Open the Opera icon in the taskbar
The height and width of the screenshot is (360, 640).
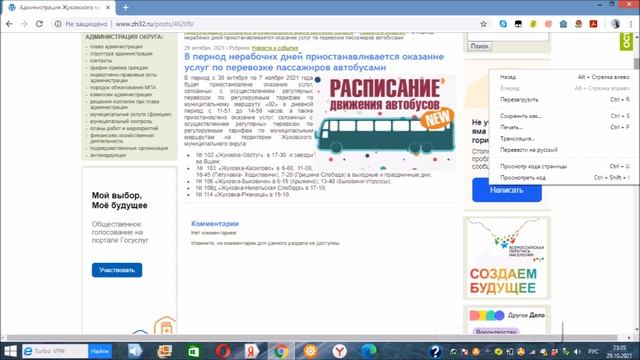coord(223,351)
